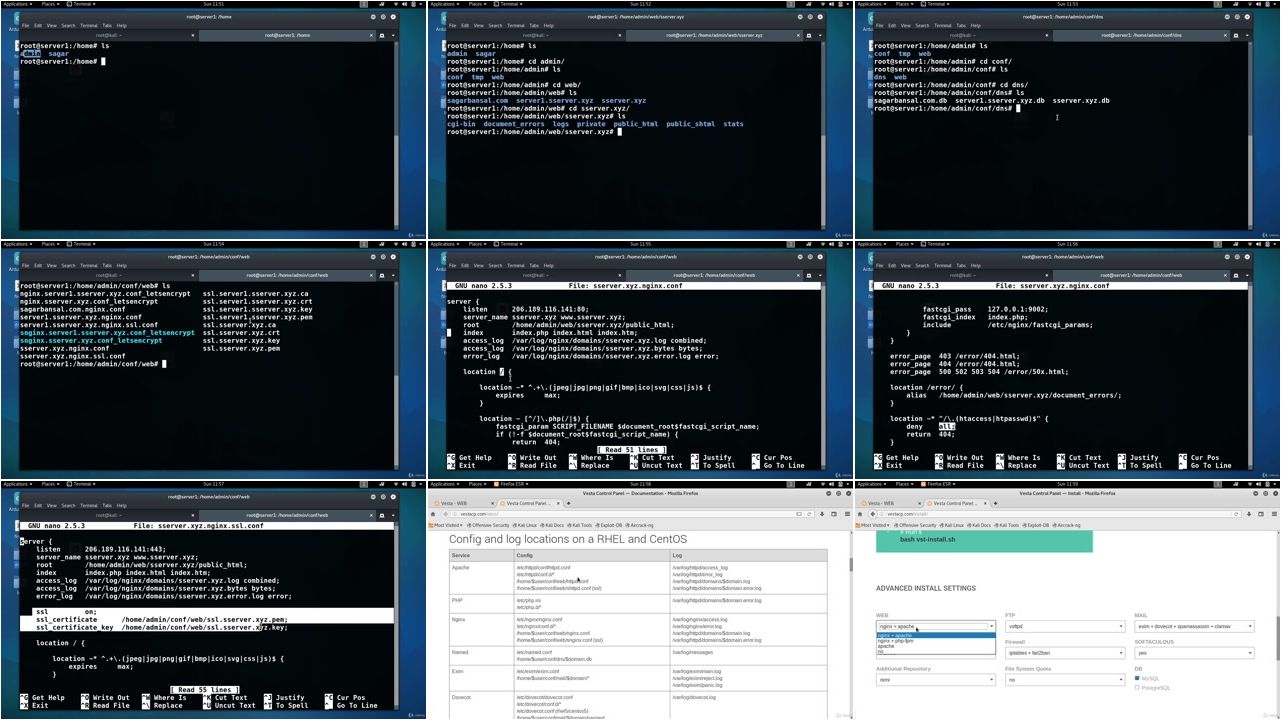The height and width of the screenshot is (720, 1281).
Task: Click the WEB dropdown showing nginx + apache
Action: 936,626
